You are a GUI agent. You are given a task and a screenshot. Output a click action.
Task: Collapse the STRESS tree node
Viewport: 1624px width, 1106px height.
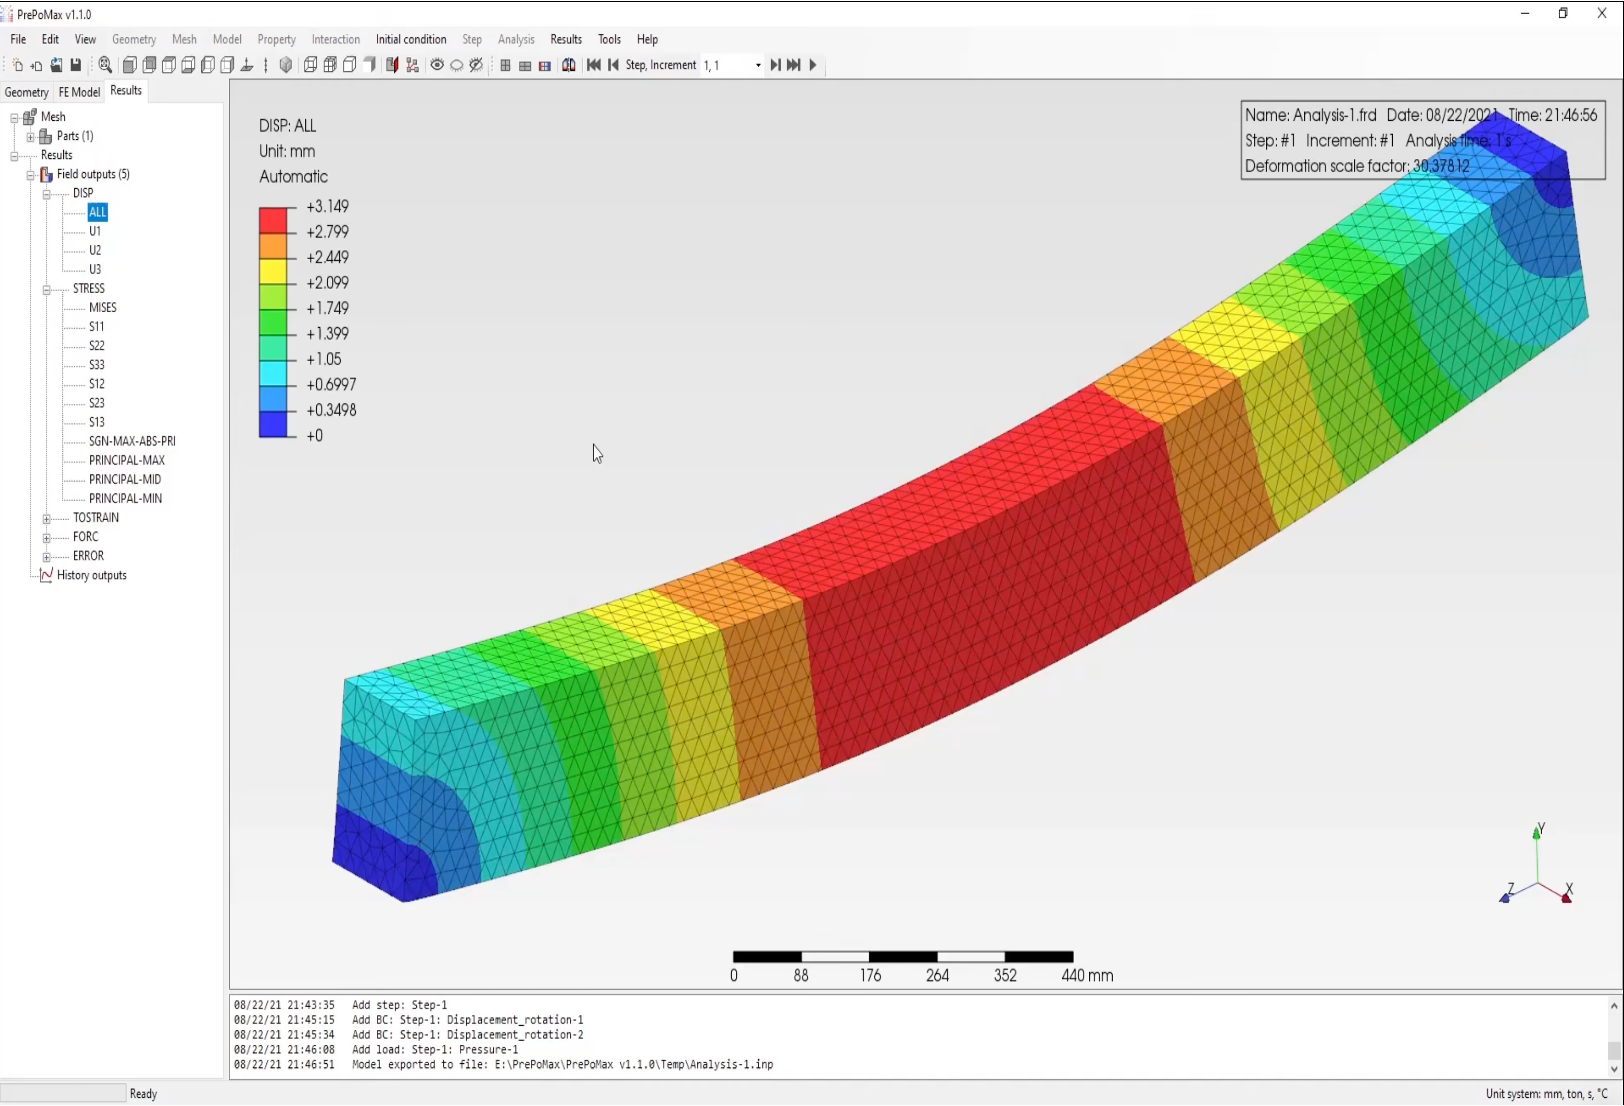(46, 290)
